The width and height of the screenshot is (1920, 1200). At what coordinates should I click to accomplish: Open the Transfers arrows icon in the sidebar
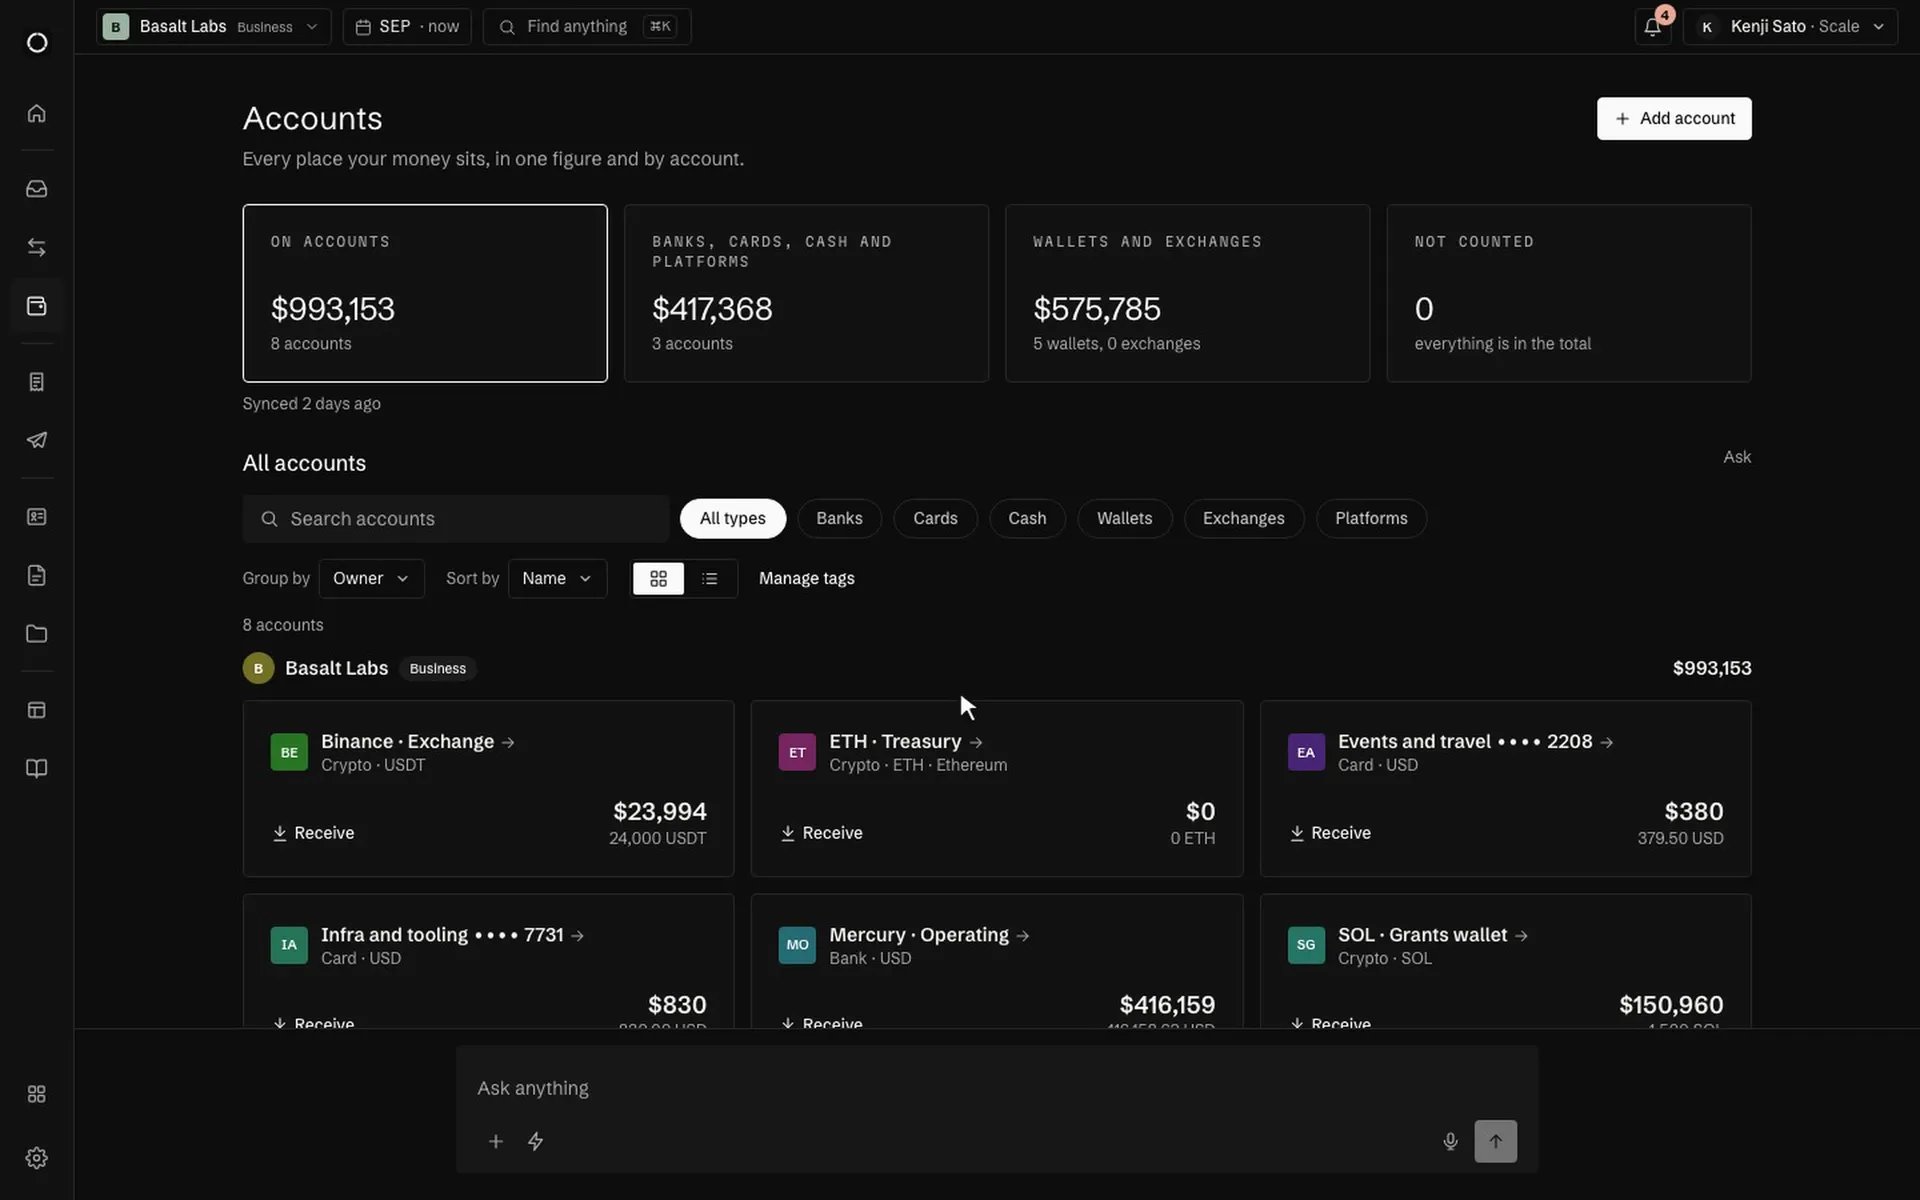pyautogui.click(x=37, y=247)
